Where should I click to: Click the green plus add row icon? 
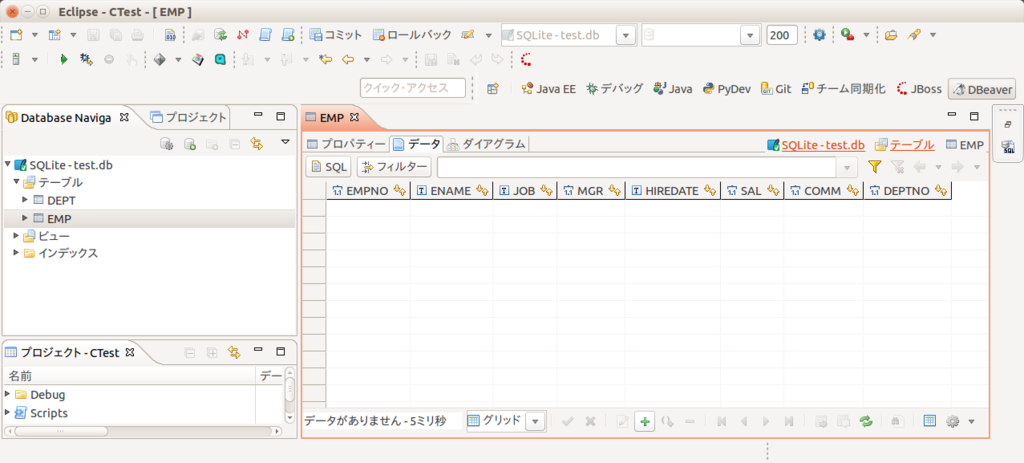click(645, 421)
